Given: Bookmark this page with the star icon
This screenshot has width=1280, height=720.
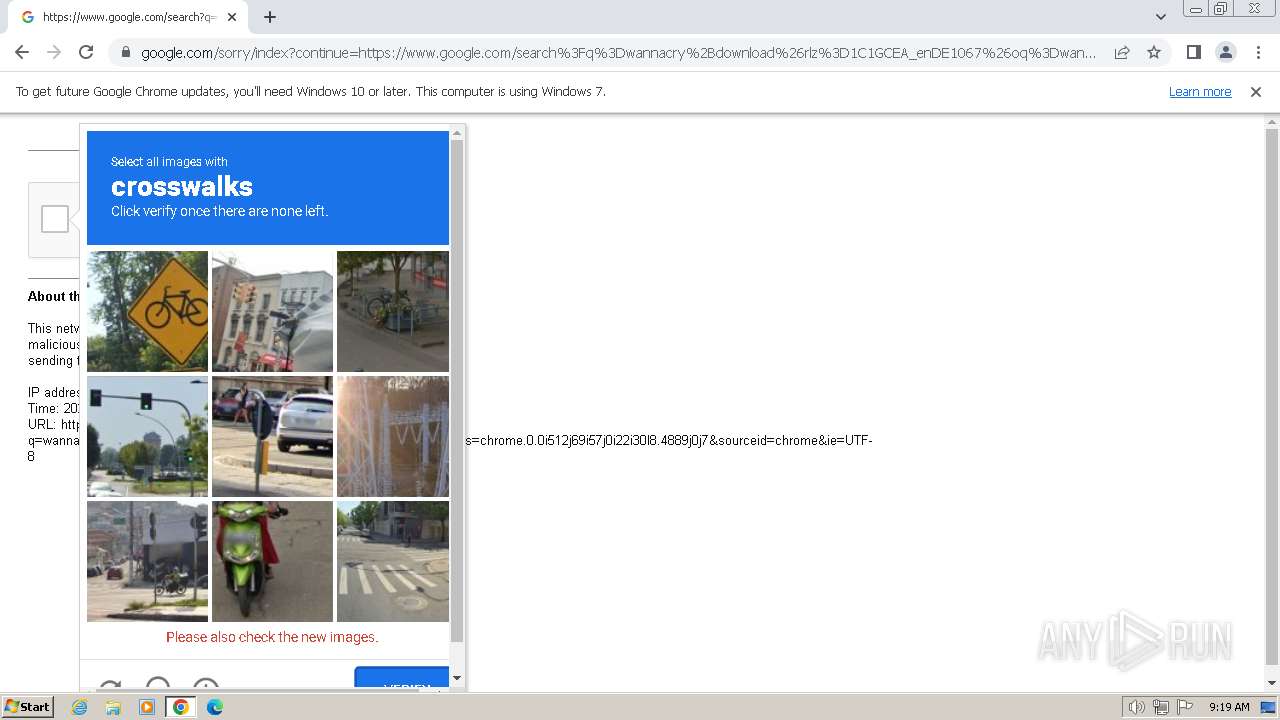Looking at the screenshot, I should (1154, 52).
